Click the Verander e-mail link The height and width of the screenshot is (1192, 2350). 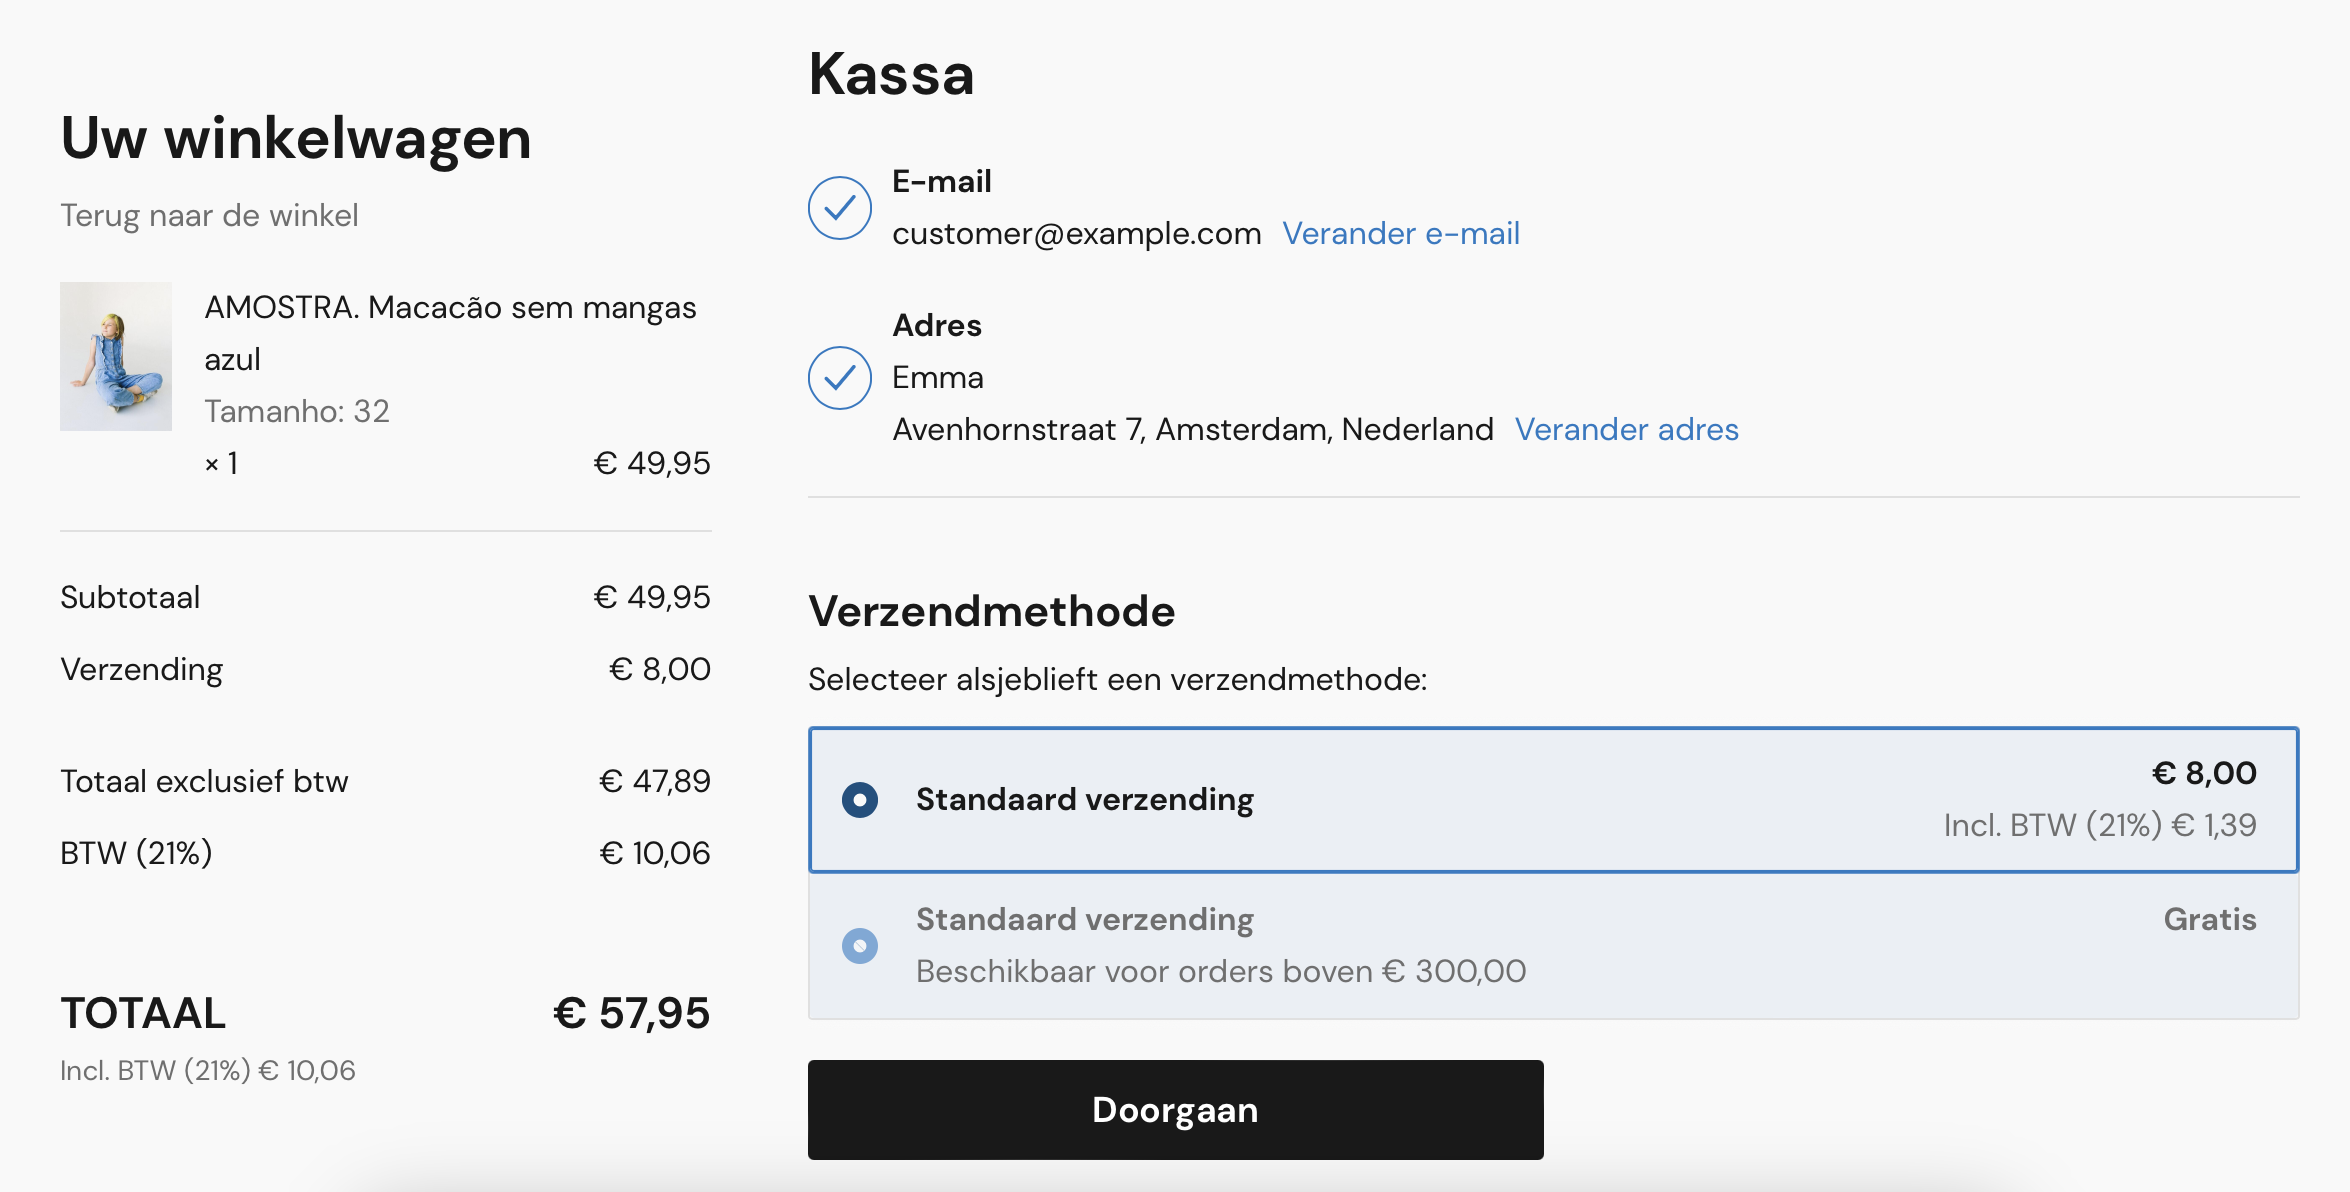1400,234
